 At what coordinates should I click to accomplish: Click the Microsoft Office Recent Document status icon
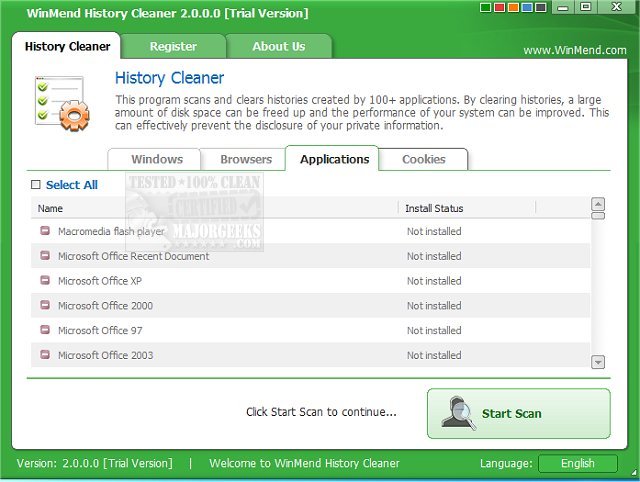pos(45,255)
